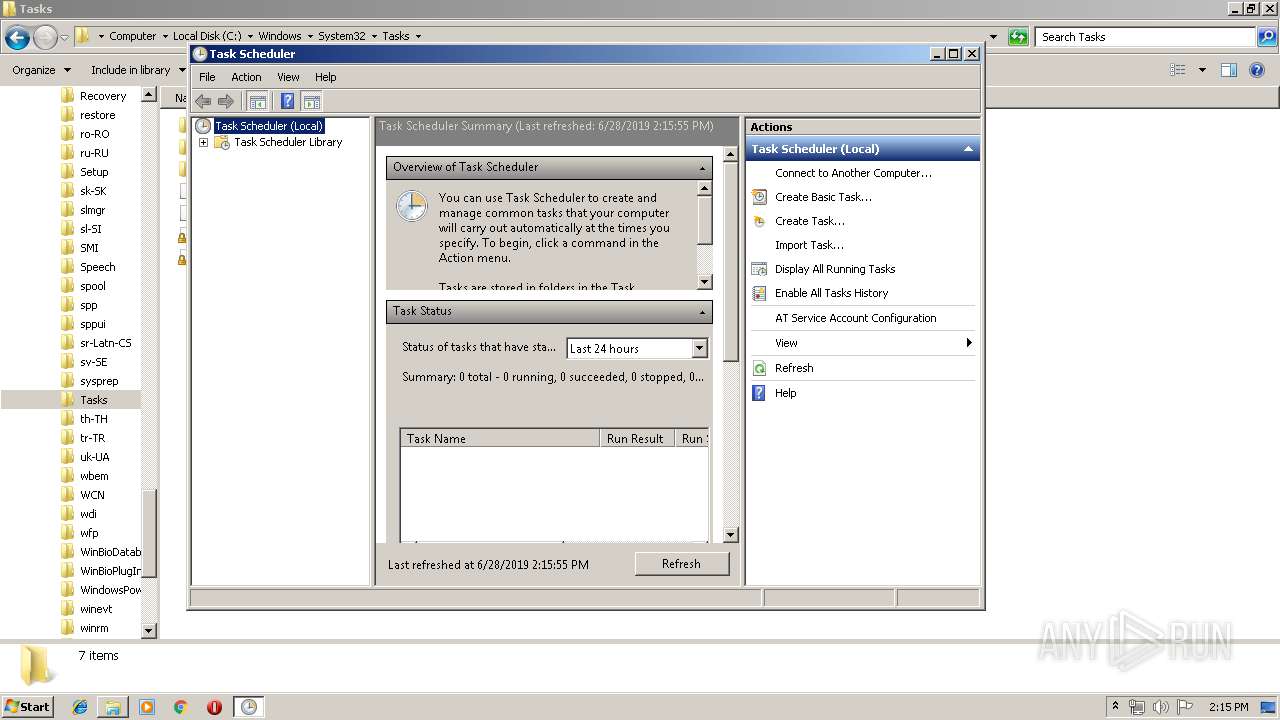The image size is (1280, 720).
Task: Click down arrow of overview scrollbar
Action: point(704,282)
